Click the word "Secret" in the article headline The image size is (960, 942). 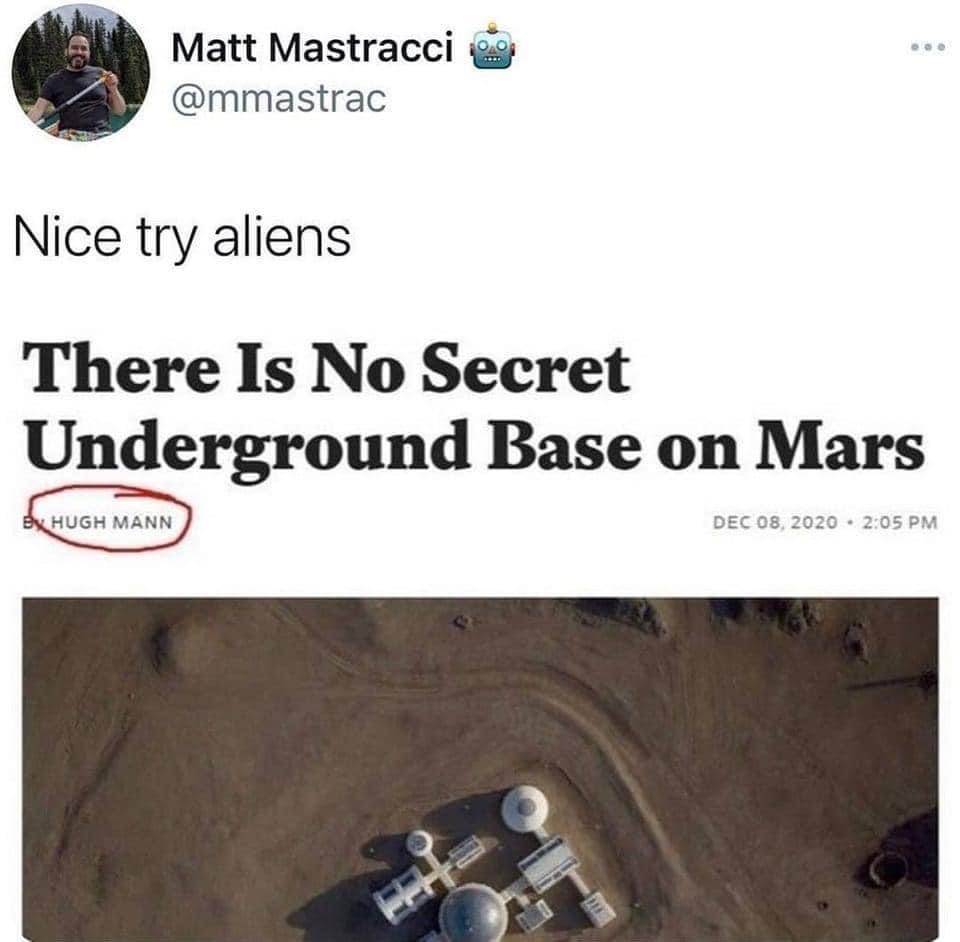(526, 369)
